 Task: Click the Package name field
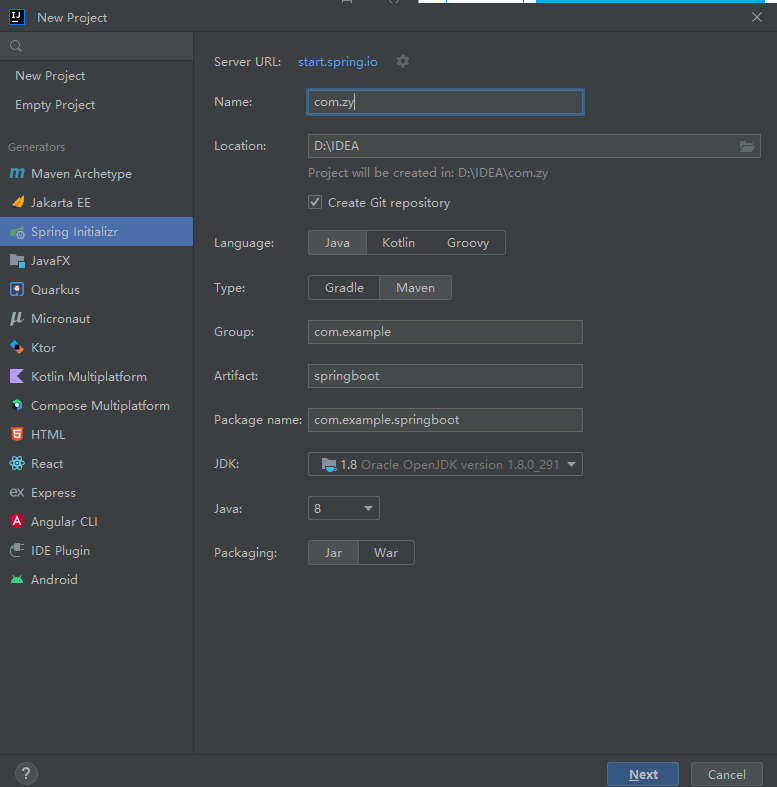point(445,420)
